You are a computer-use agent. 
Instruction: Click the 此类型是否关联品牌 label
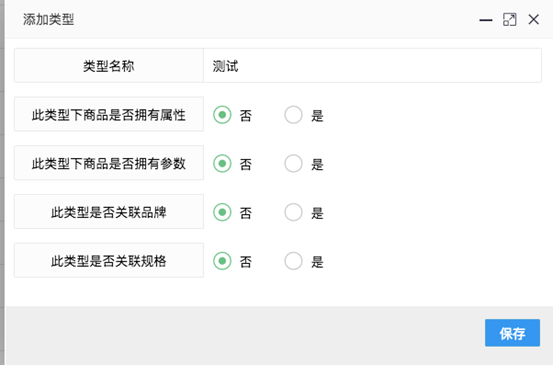coord(109,212)
